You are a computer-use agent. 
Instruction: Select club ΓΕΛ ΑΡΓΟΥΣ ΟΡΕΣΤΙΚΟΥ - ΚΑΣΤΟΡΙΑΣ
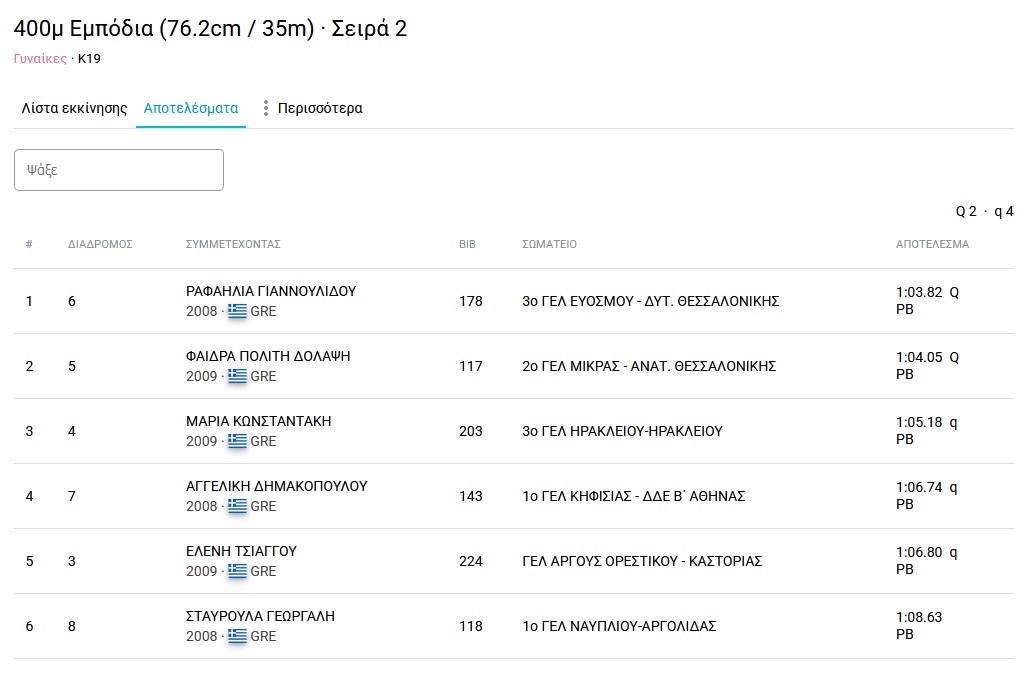point(642,561)
